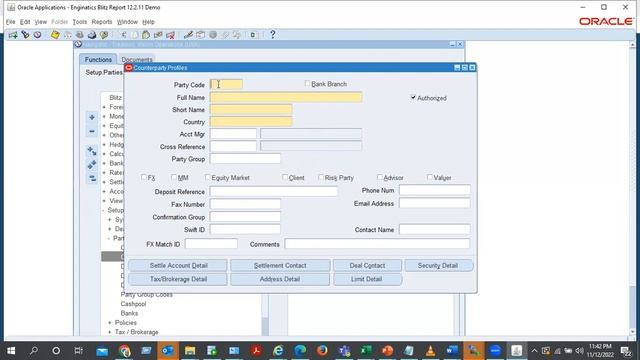The width and height of the screenshot is (640, 360).
Task: Click the Print toolbar icon
Action: pyautogui.click(x=92, y=35)
